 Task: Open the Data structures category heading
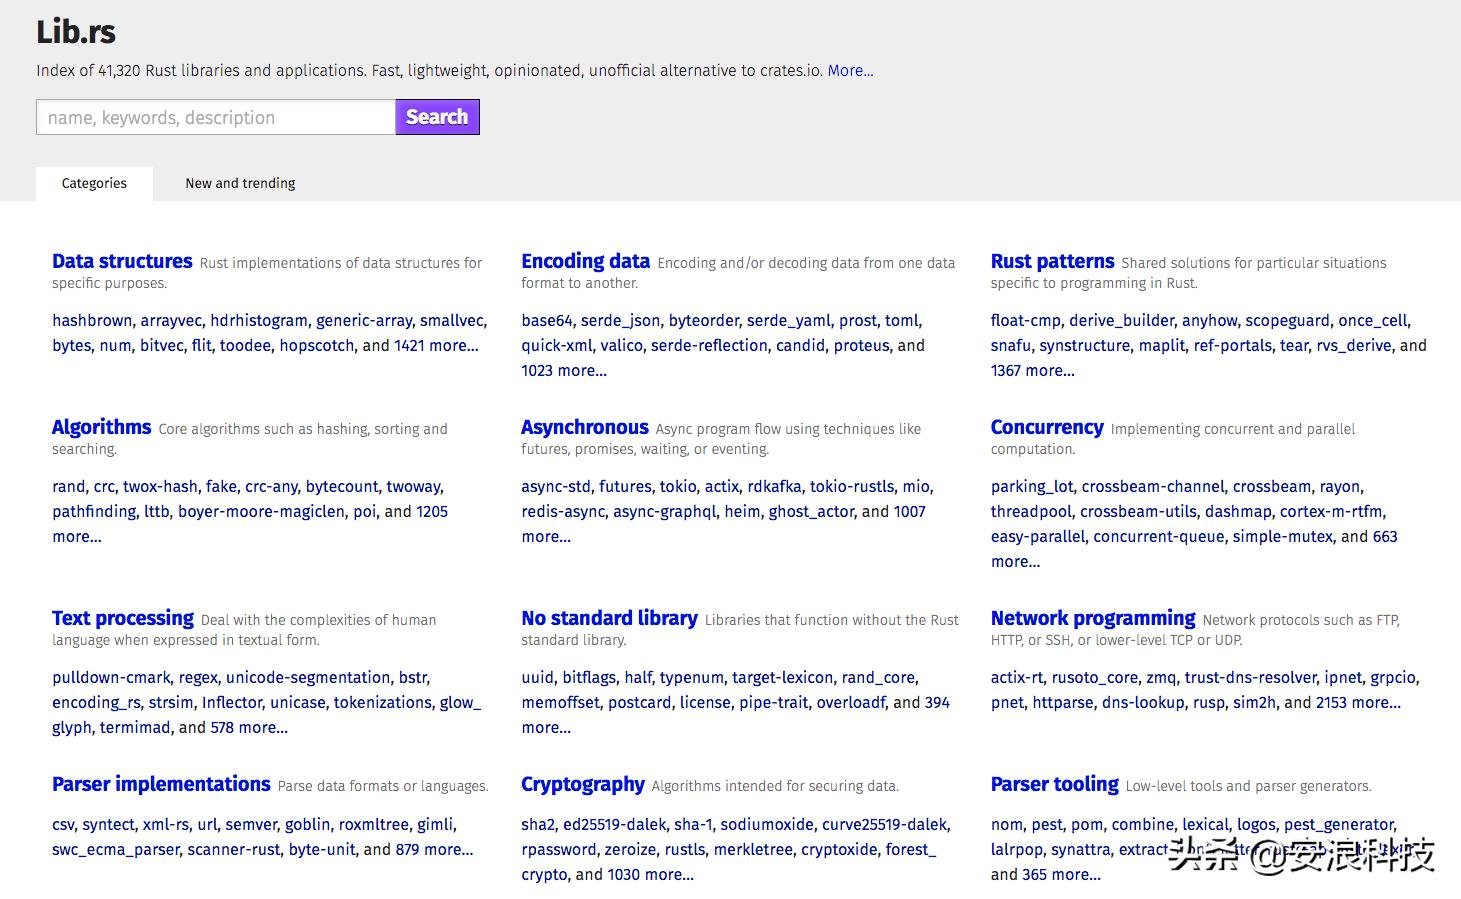(x=122, y=261)
